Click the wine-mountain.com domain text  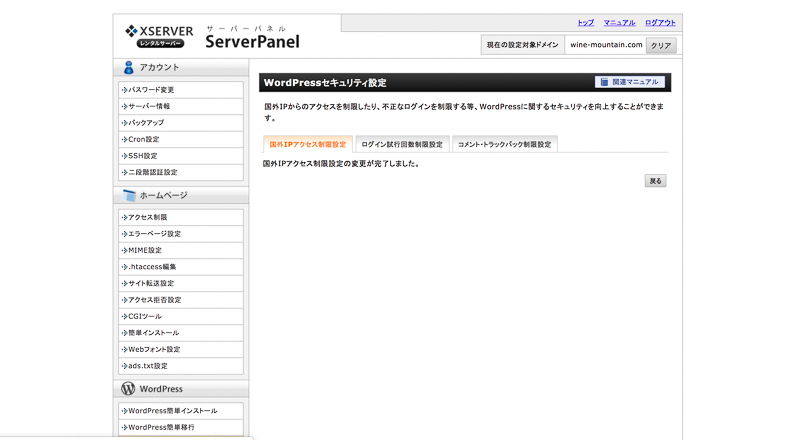(x=606, y=45)
